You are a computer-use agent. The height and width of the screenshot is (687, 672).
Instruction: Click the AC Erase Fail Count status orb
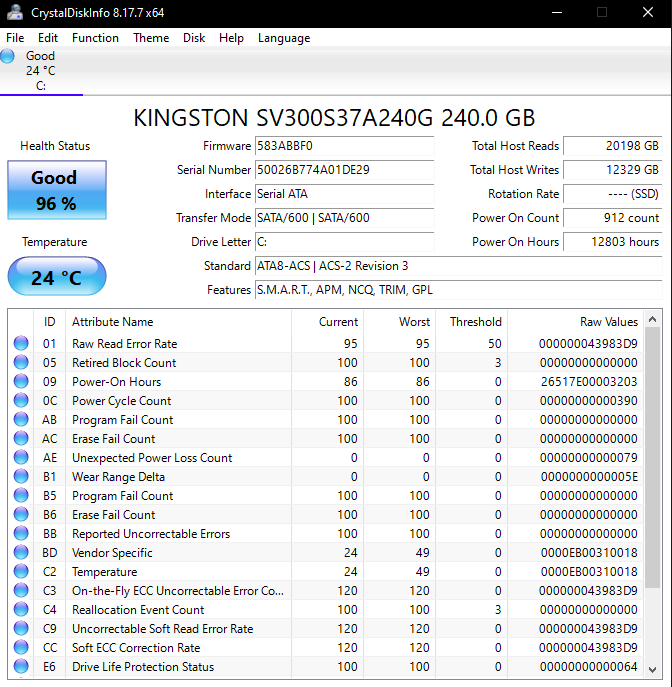click(21, 438)
